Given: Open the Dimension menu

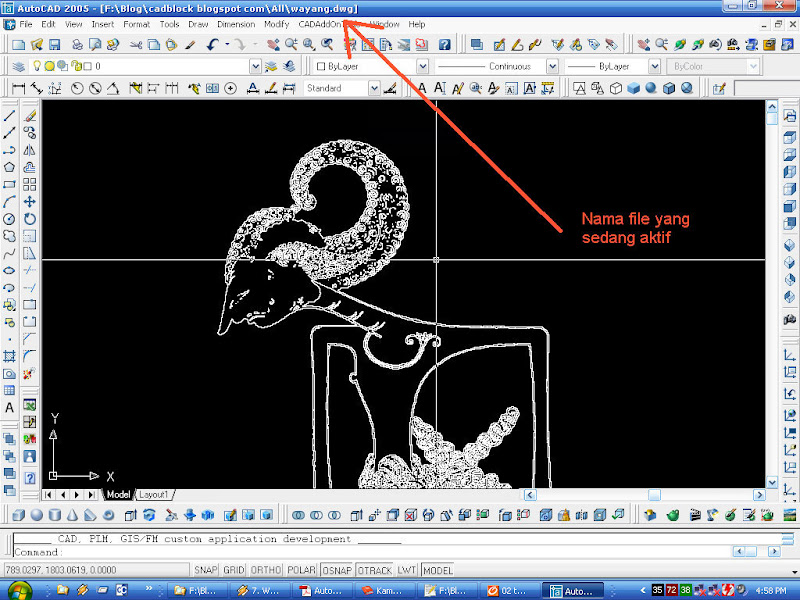Looking at the screenshot, I should point(236,24).
